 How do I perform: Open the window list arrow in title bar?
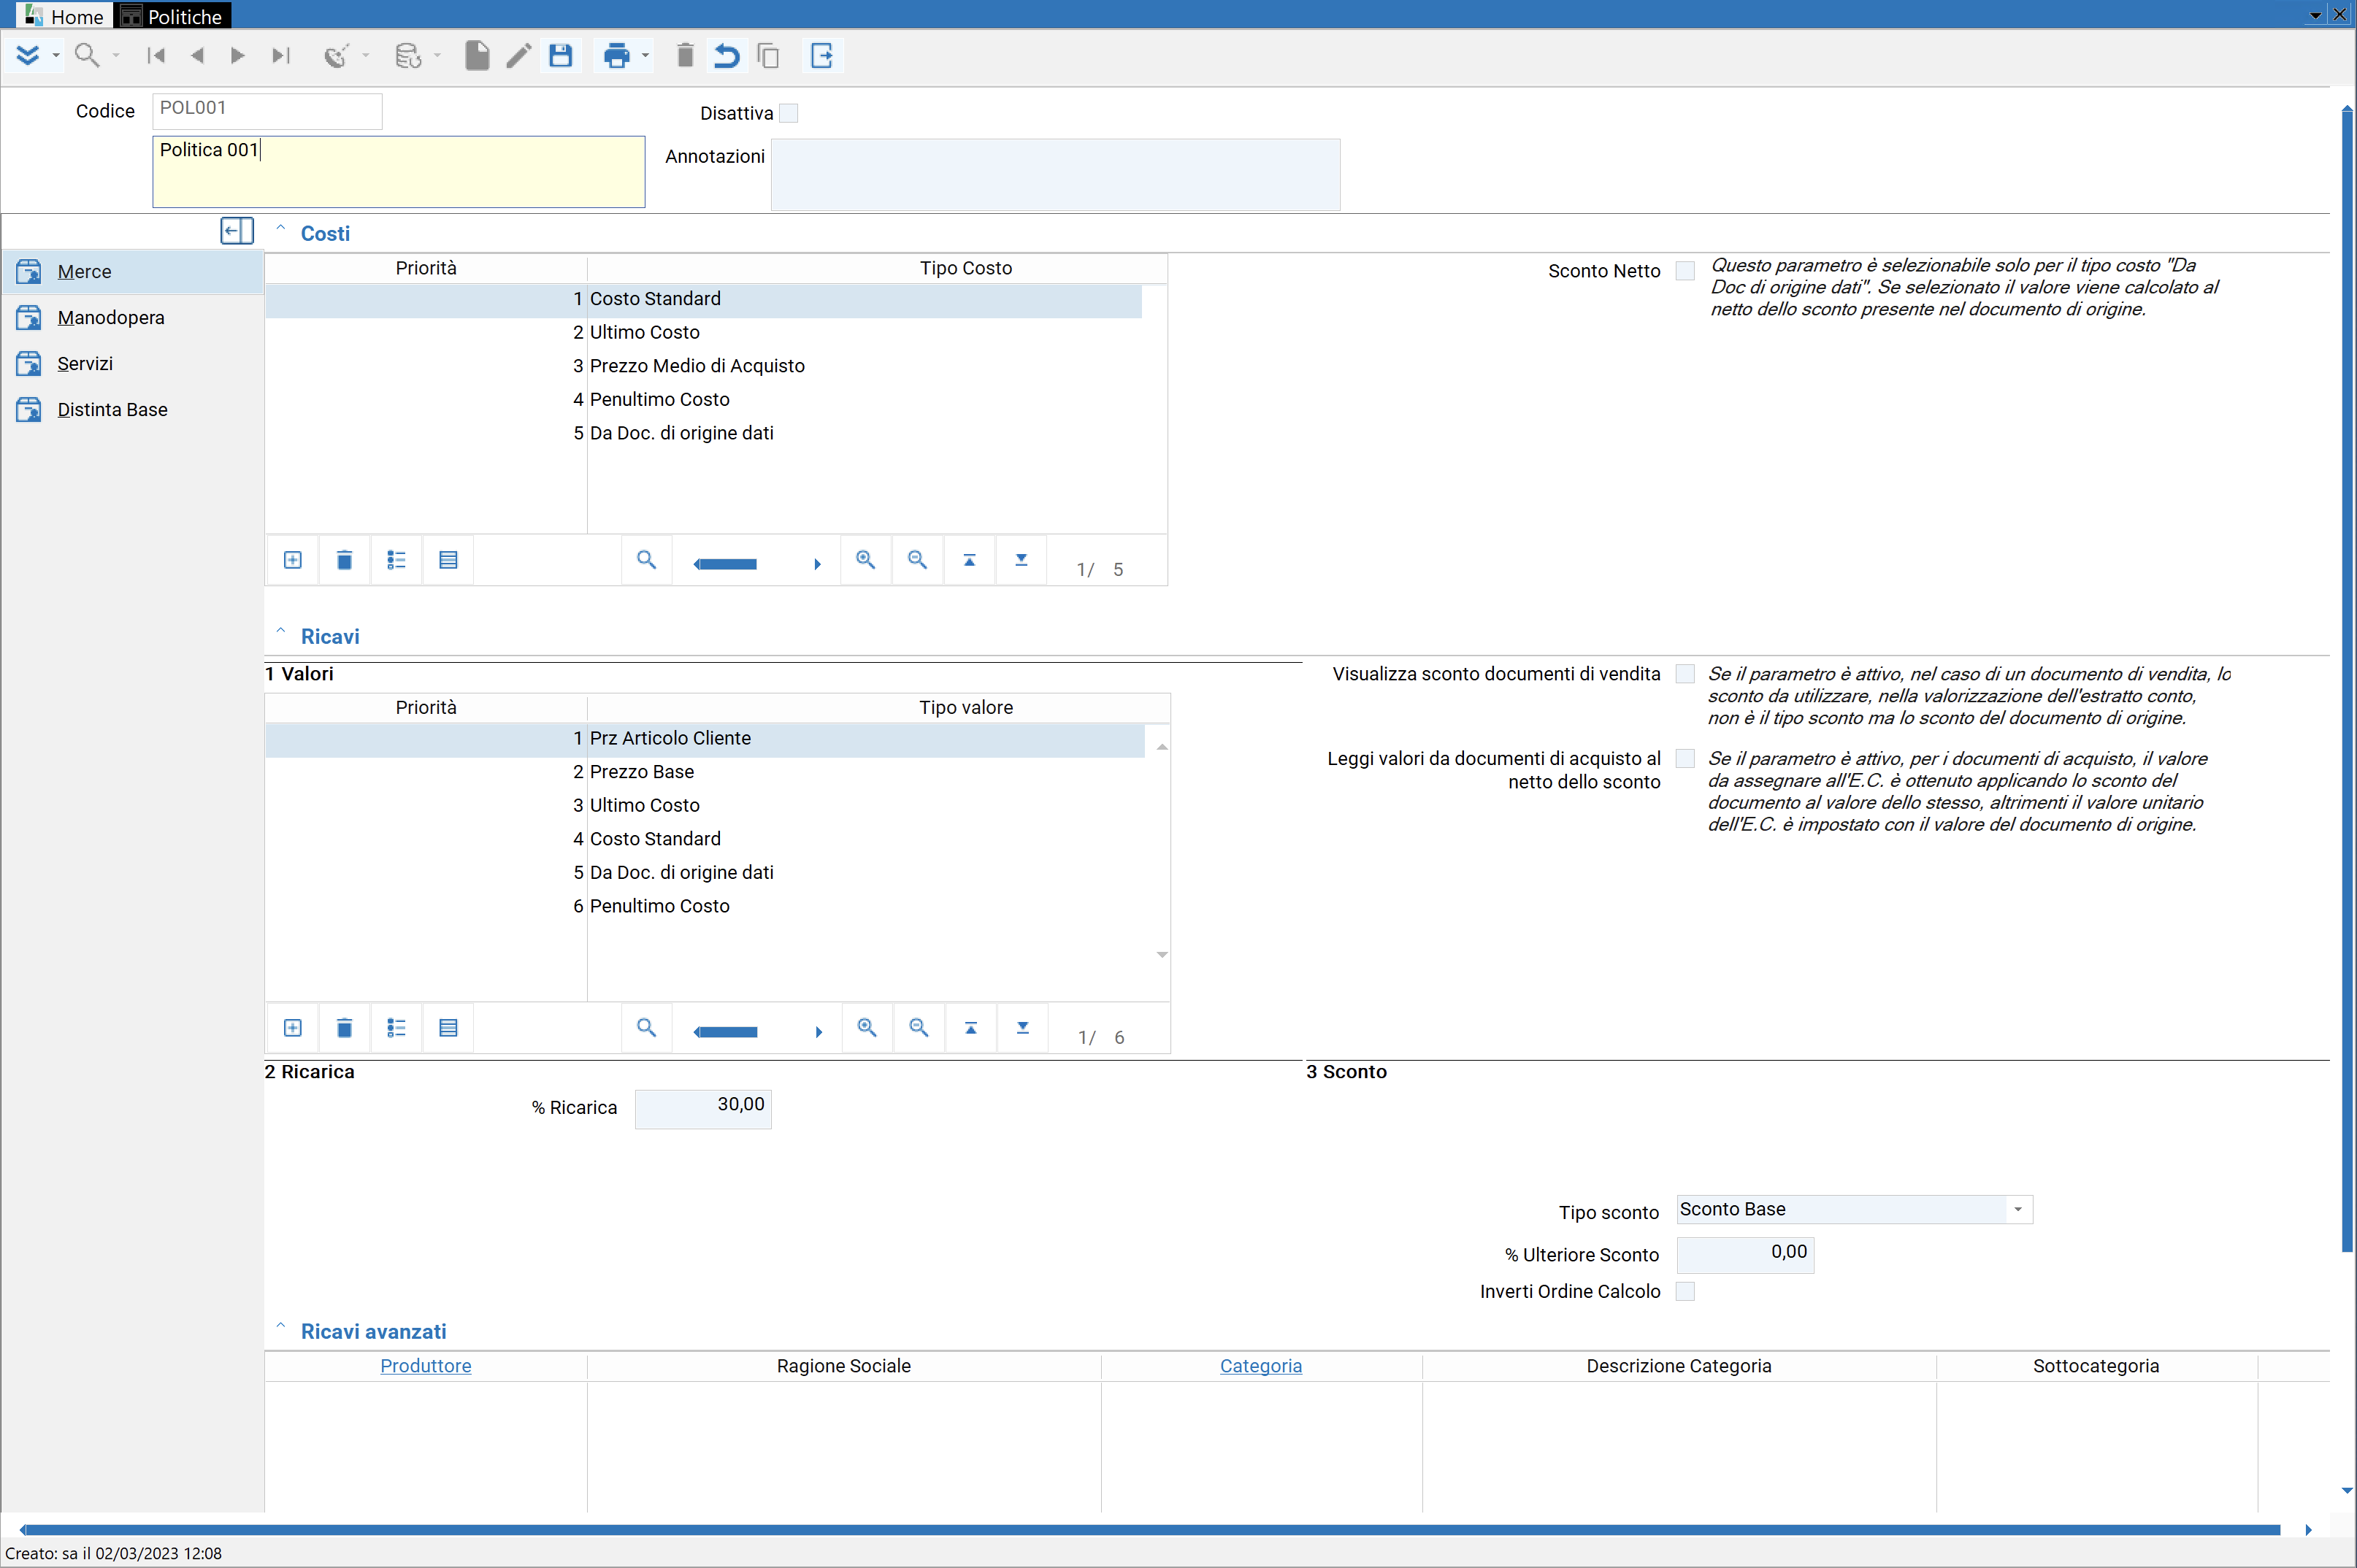(x=2315, y=15)
